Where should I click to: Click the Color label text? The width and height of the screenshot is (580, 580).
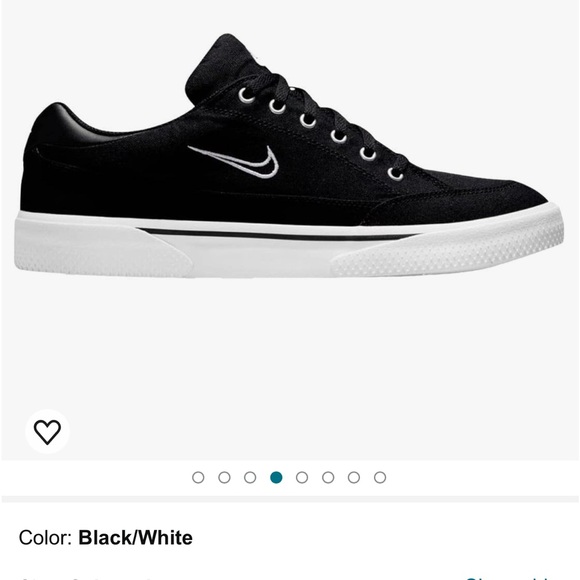click(45, 538)
